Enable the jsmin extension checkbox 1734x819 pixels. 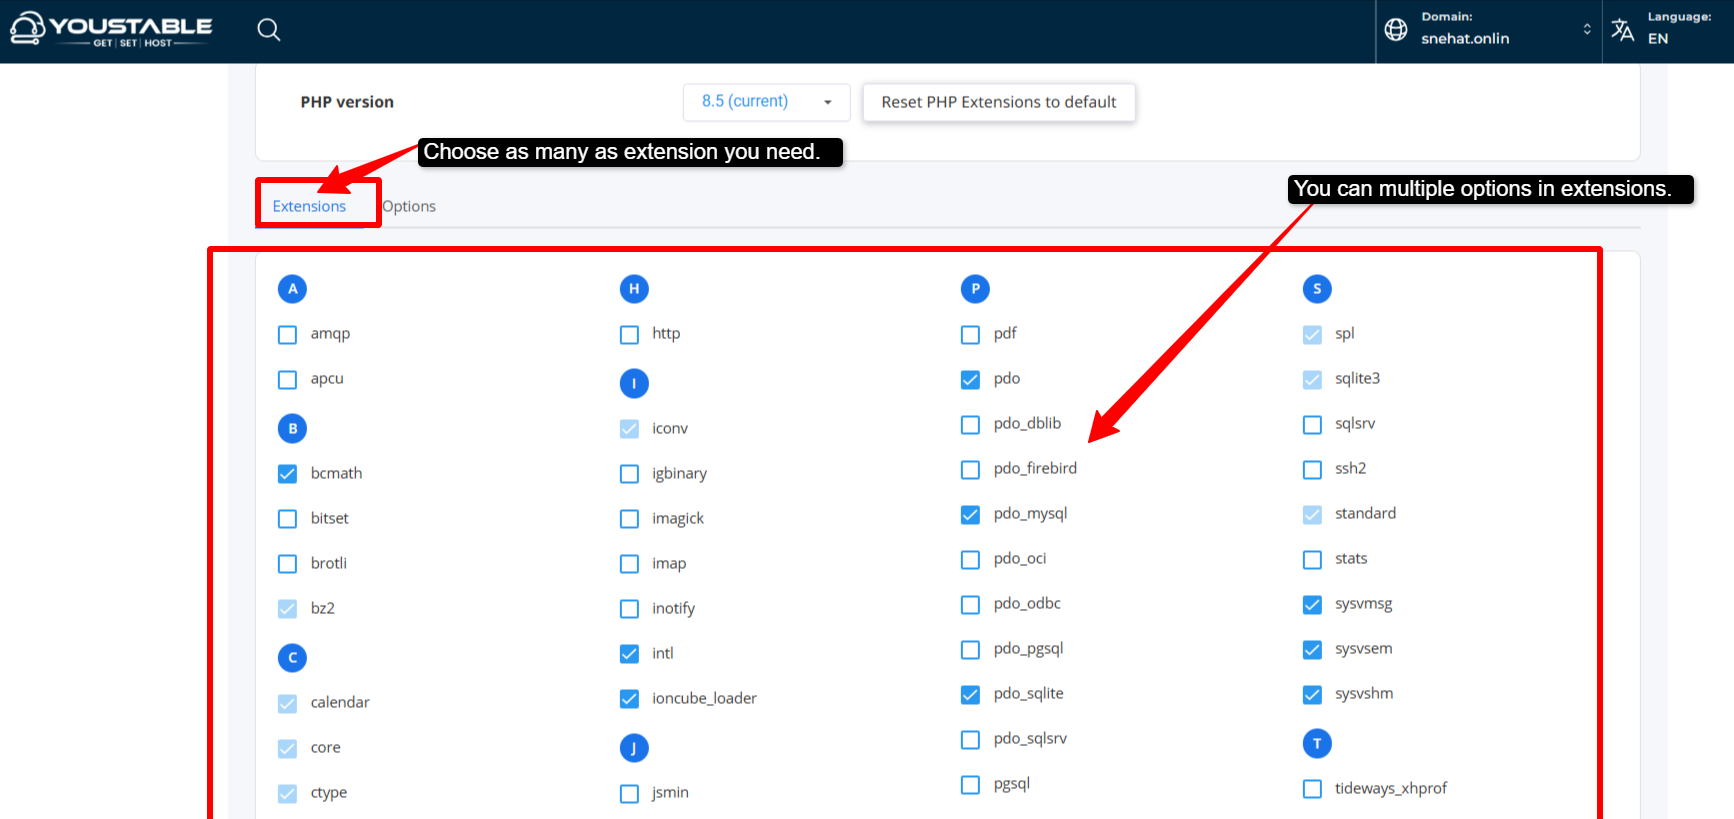pos(629,793)
